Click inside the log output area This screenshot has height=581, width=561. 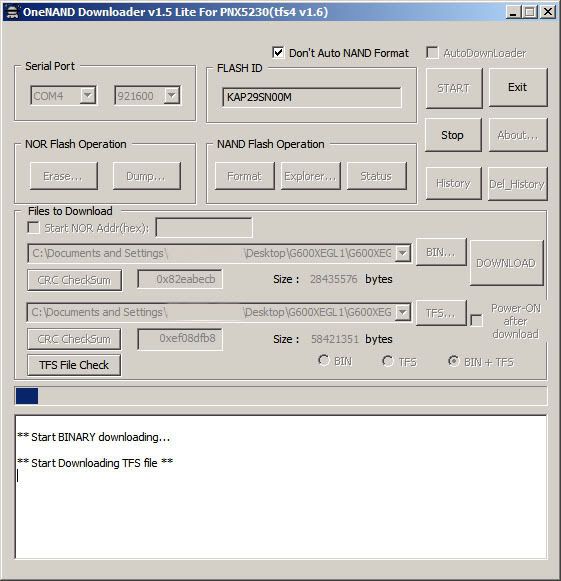point(280,487)
